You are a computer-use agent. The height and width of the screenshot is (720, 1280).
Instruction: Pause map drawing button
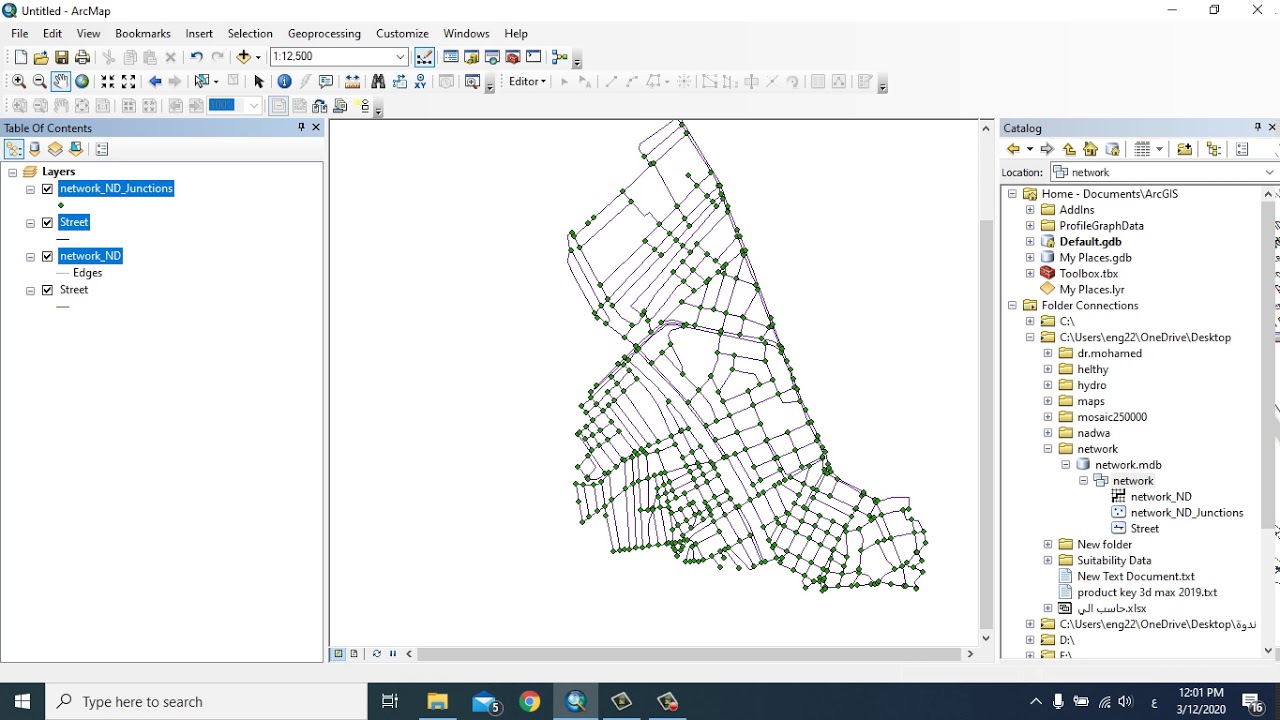coord(393,654)
